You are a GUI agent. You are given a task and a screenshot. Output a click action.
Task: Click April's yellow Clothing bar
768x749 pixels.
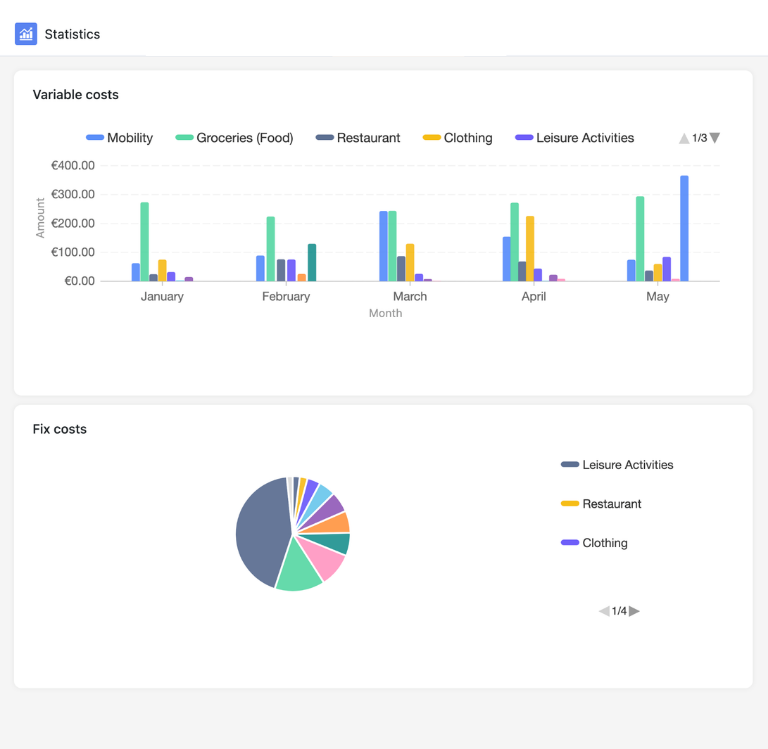pyautogui.click(x=530, y=248)
